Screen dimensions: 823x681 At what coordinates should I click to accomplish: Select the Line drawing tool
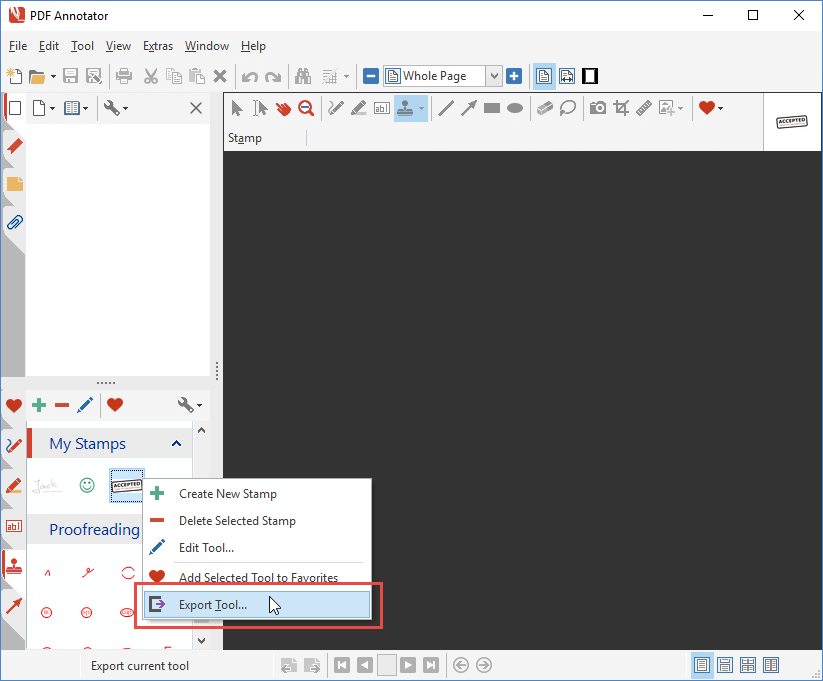click(x=446, y=108)
